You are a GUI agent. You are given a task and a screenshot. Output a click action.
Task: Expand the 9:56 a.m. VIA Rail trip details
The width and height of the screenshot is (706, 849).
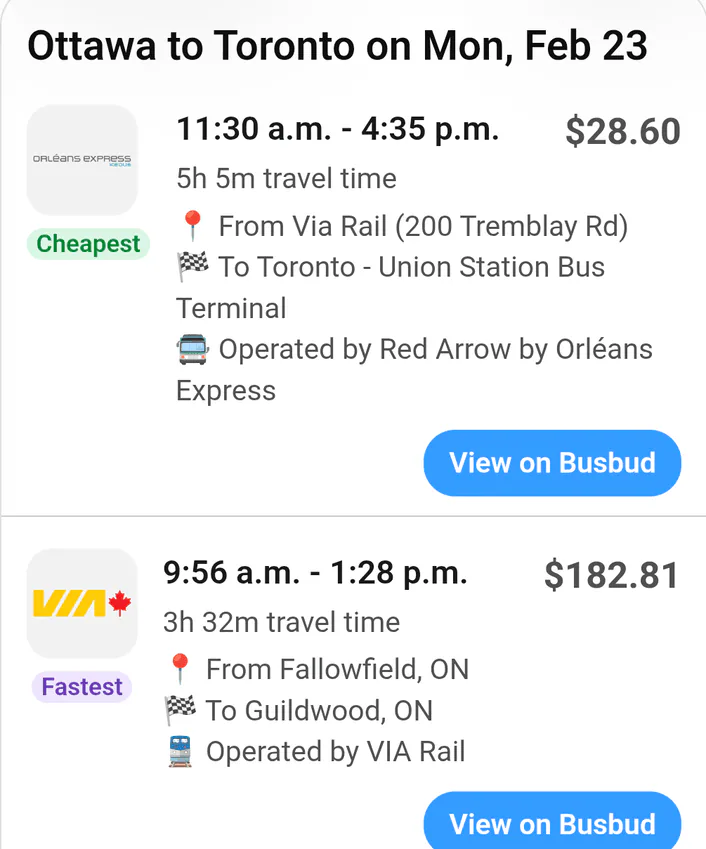tap(316, 573)
